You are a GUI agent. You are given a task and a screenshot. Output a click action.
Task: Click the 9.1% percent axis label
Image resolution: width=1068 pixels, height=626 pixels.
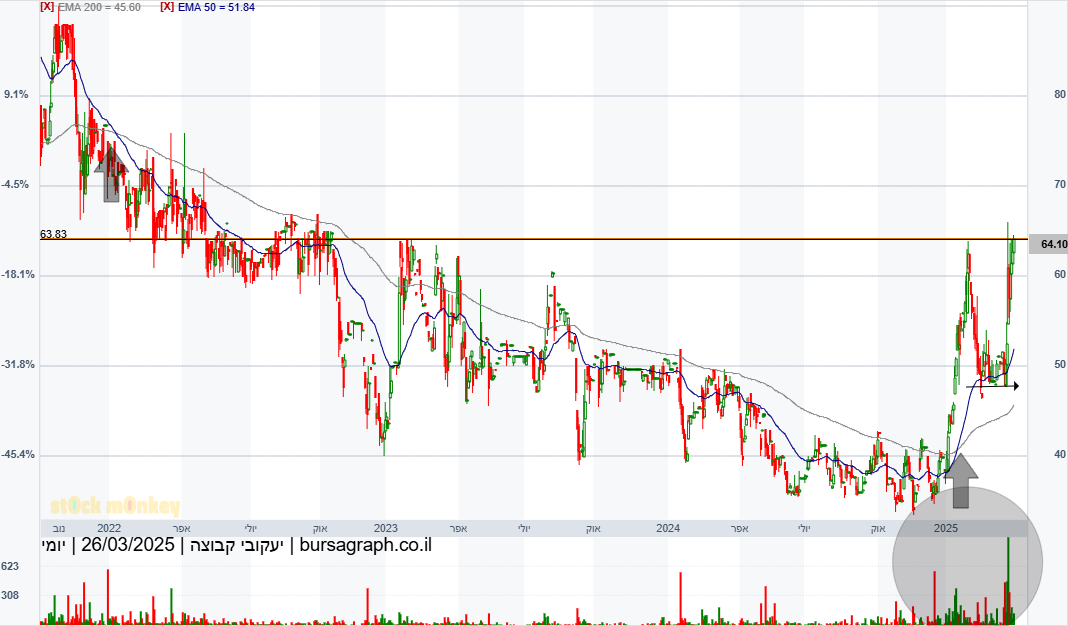(16, 95)
